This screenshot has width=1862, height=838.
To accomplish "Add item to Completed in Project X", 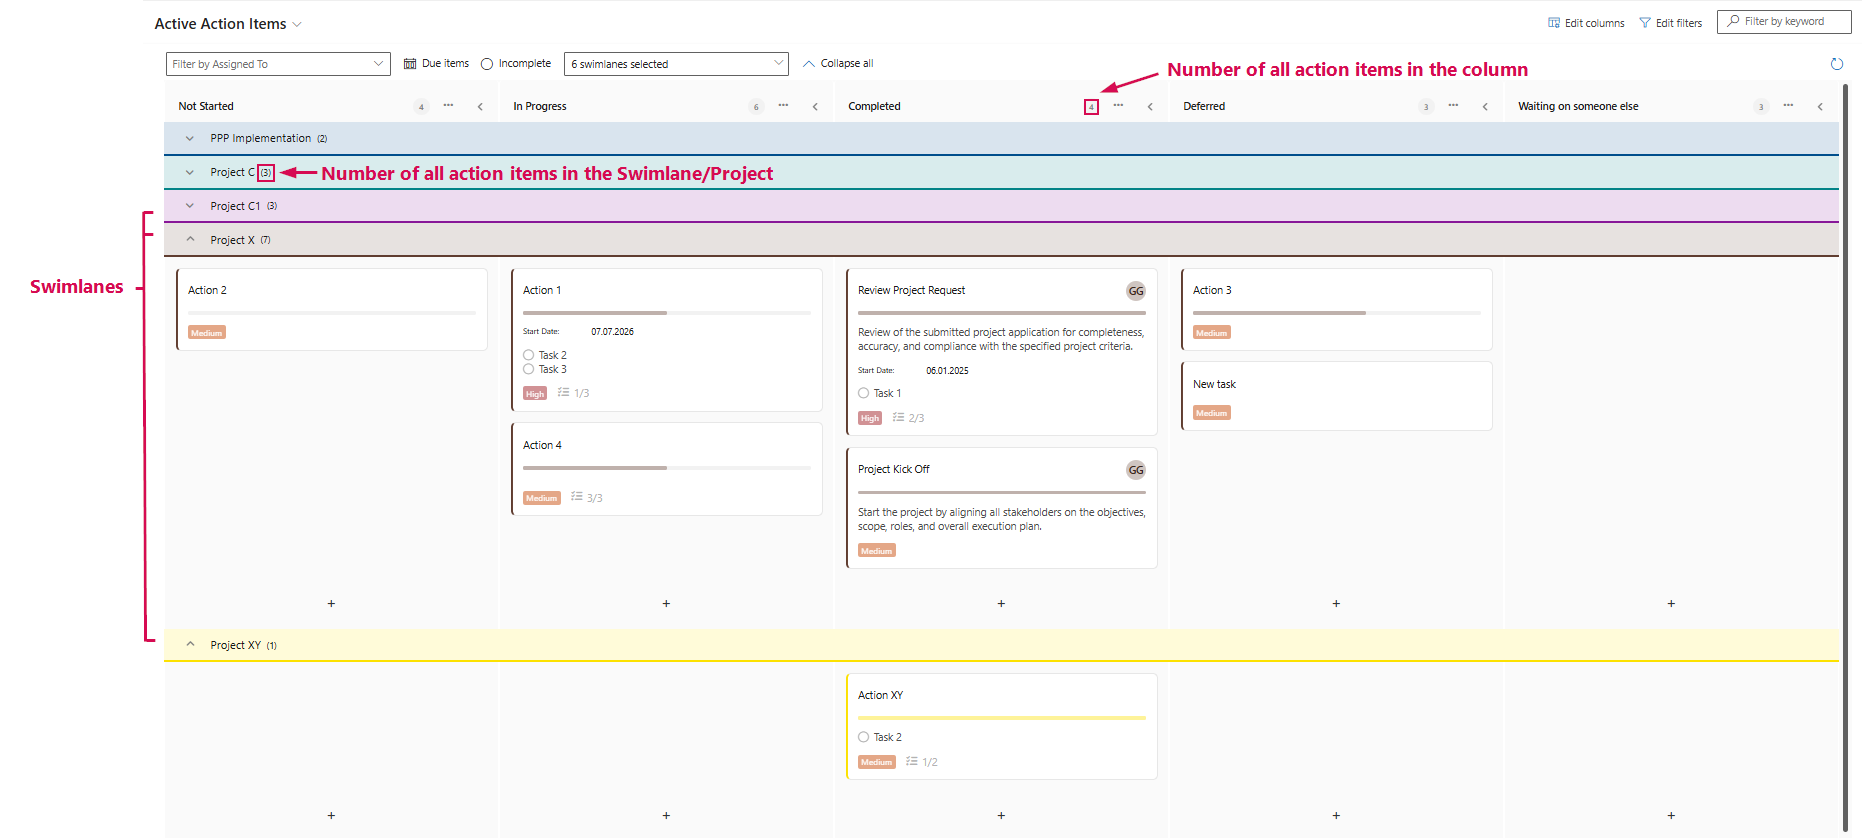I will 1001,604.
